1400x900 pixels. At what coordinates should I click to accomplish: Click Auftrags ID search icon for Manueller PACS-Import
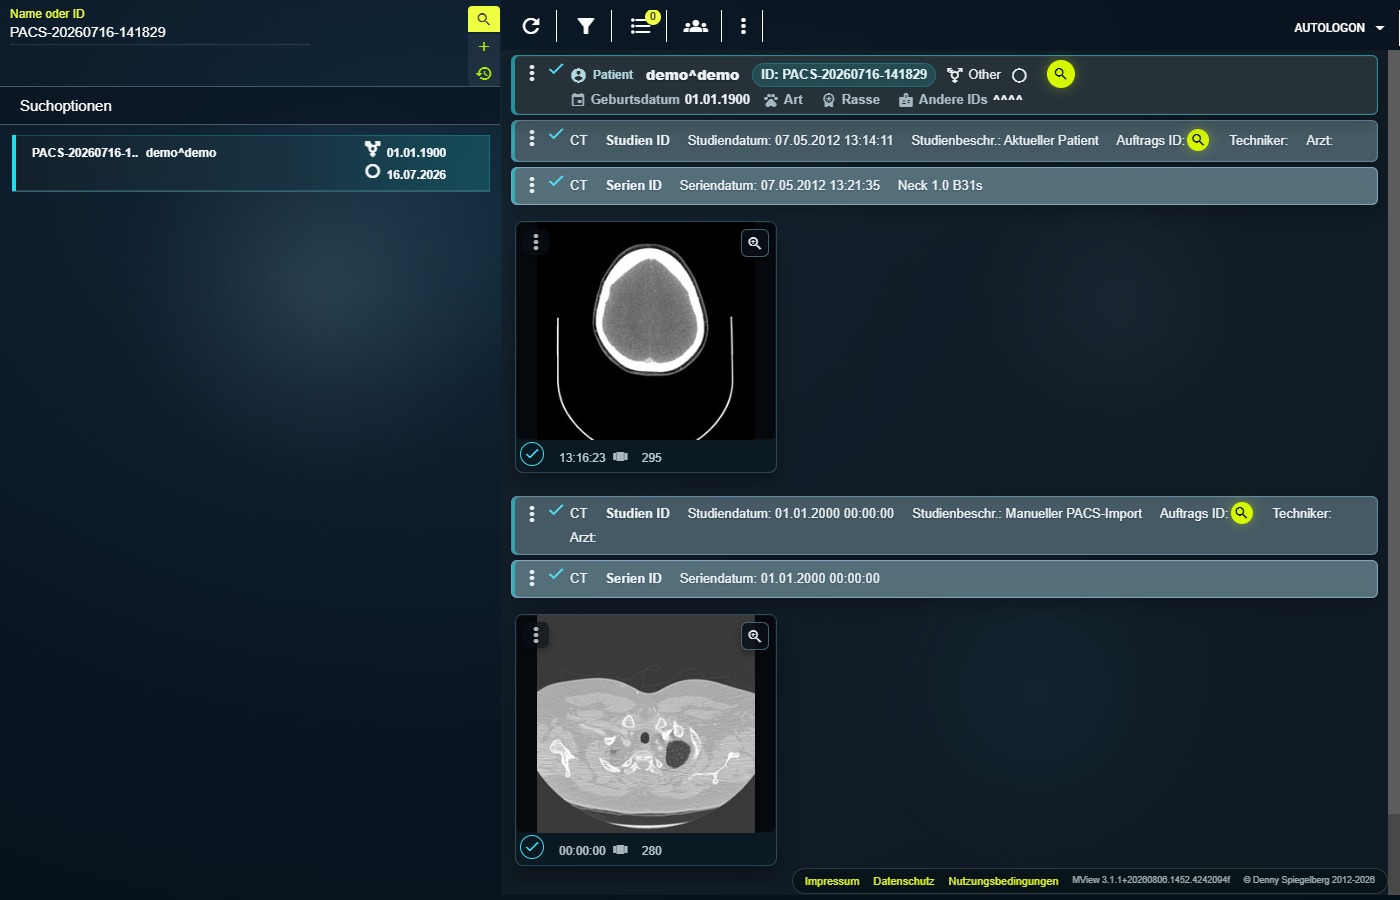[1241, 513]
